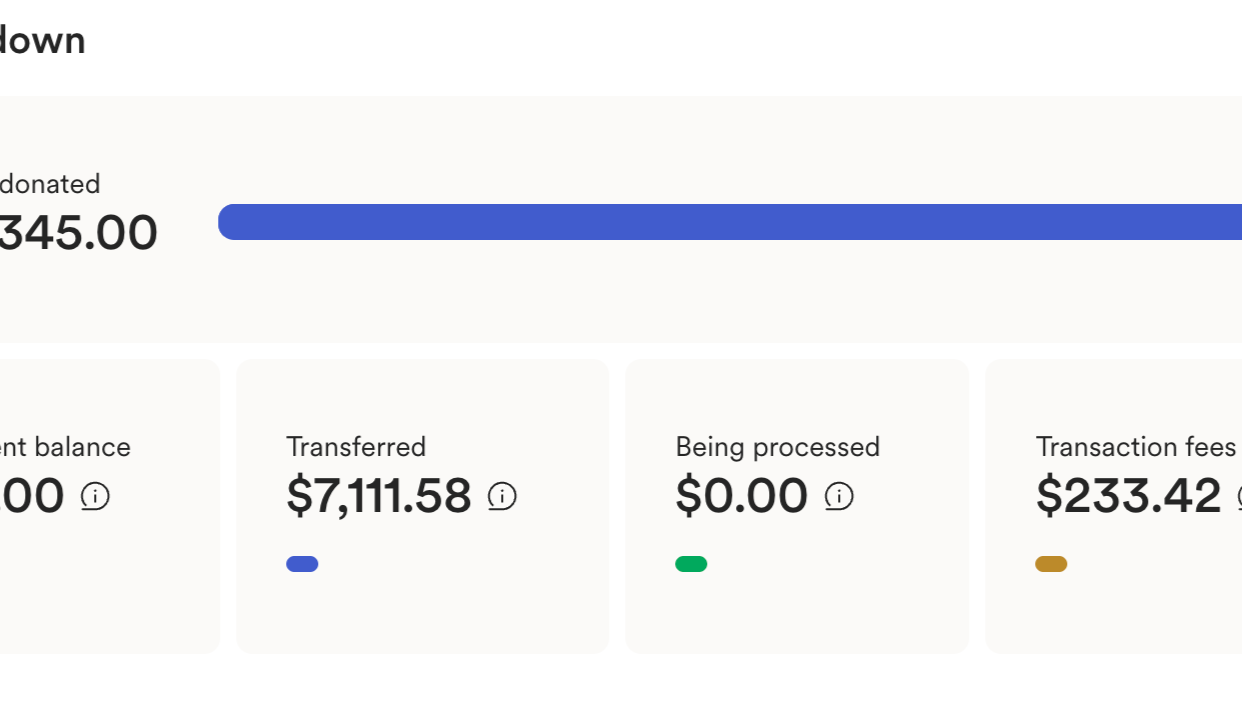Click the info icon beside Transferred amount
Image resolution: width=1242 pixels, height=702 pixels.
point(502,496)
